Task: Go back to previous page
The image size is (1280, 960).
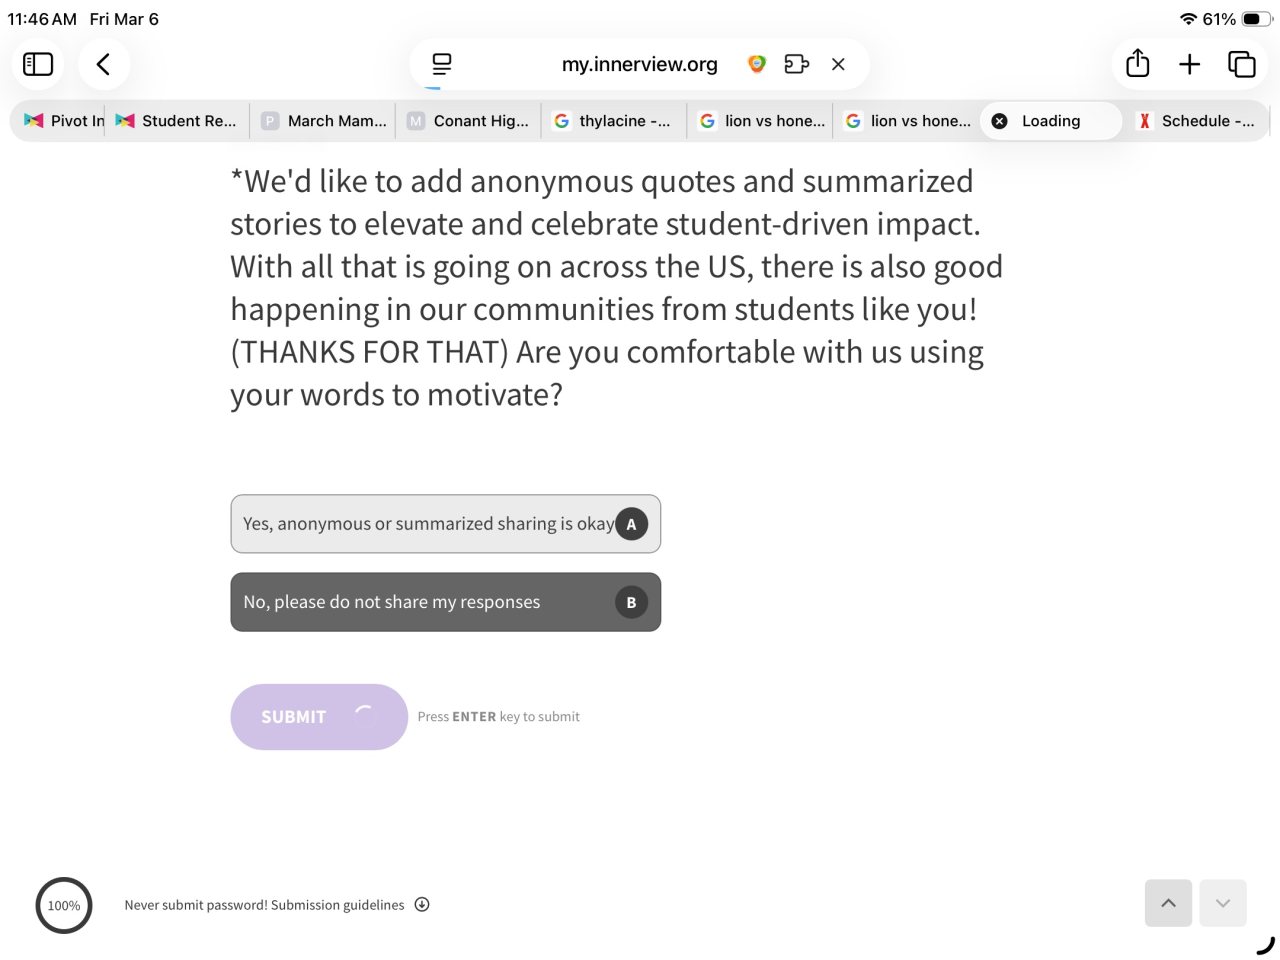Action: click(103, 64)
